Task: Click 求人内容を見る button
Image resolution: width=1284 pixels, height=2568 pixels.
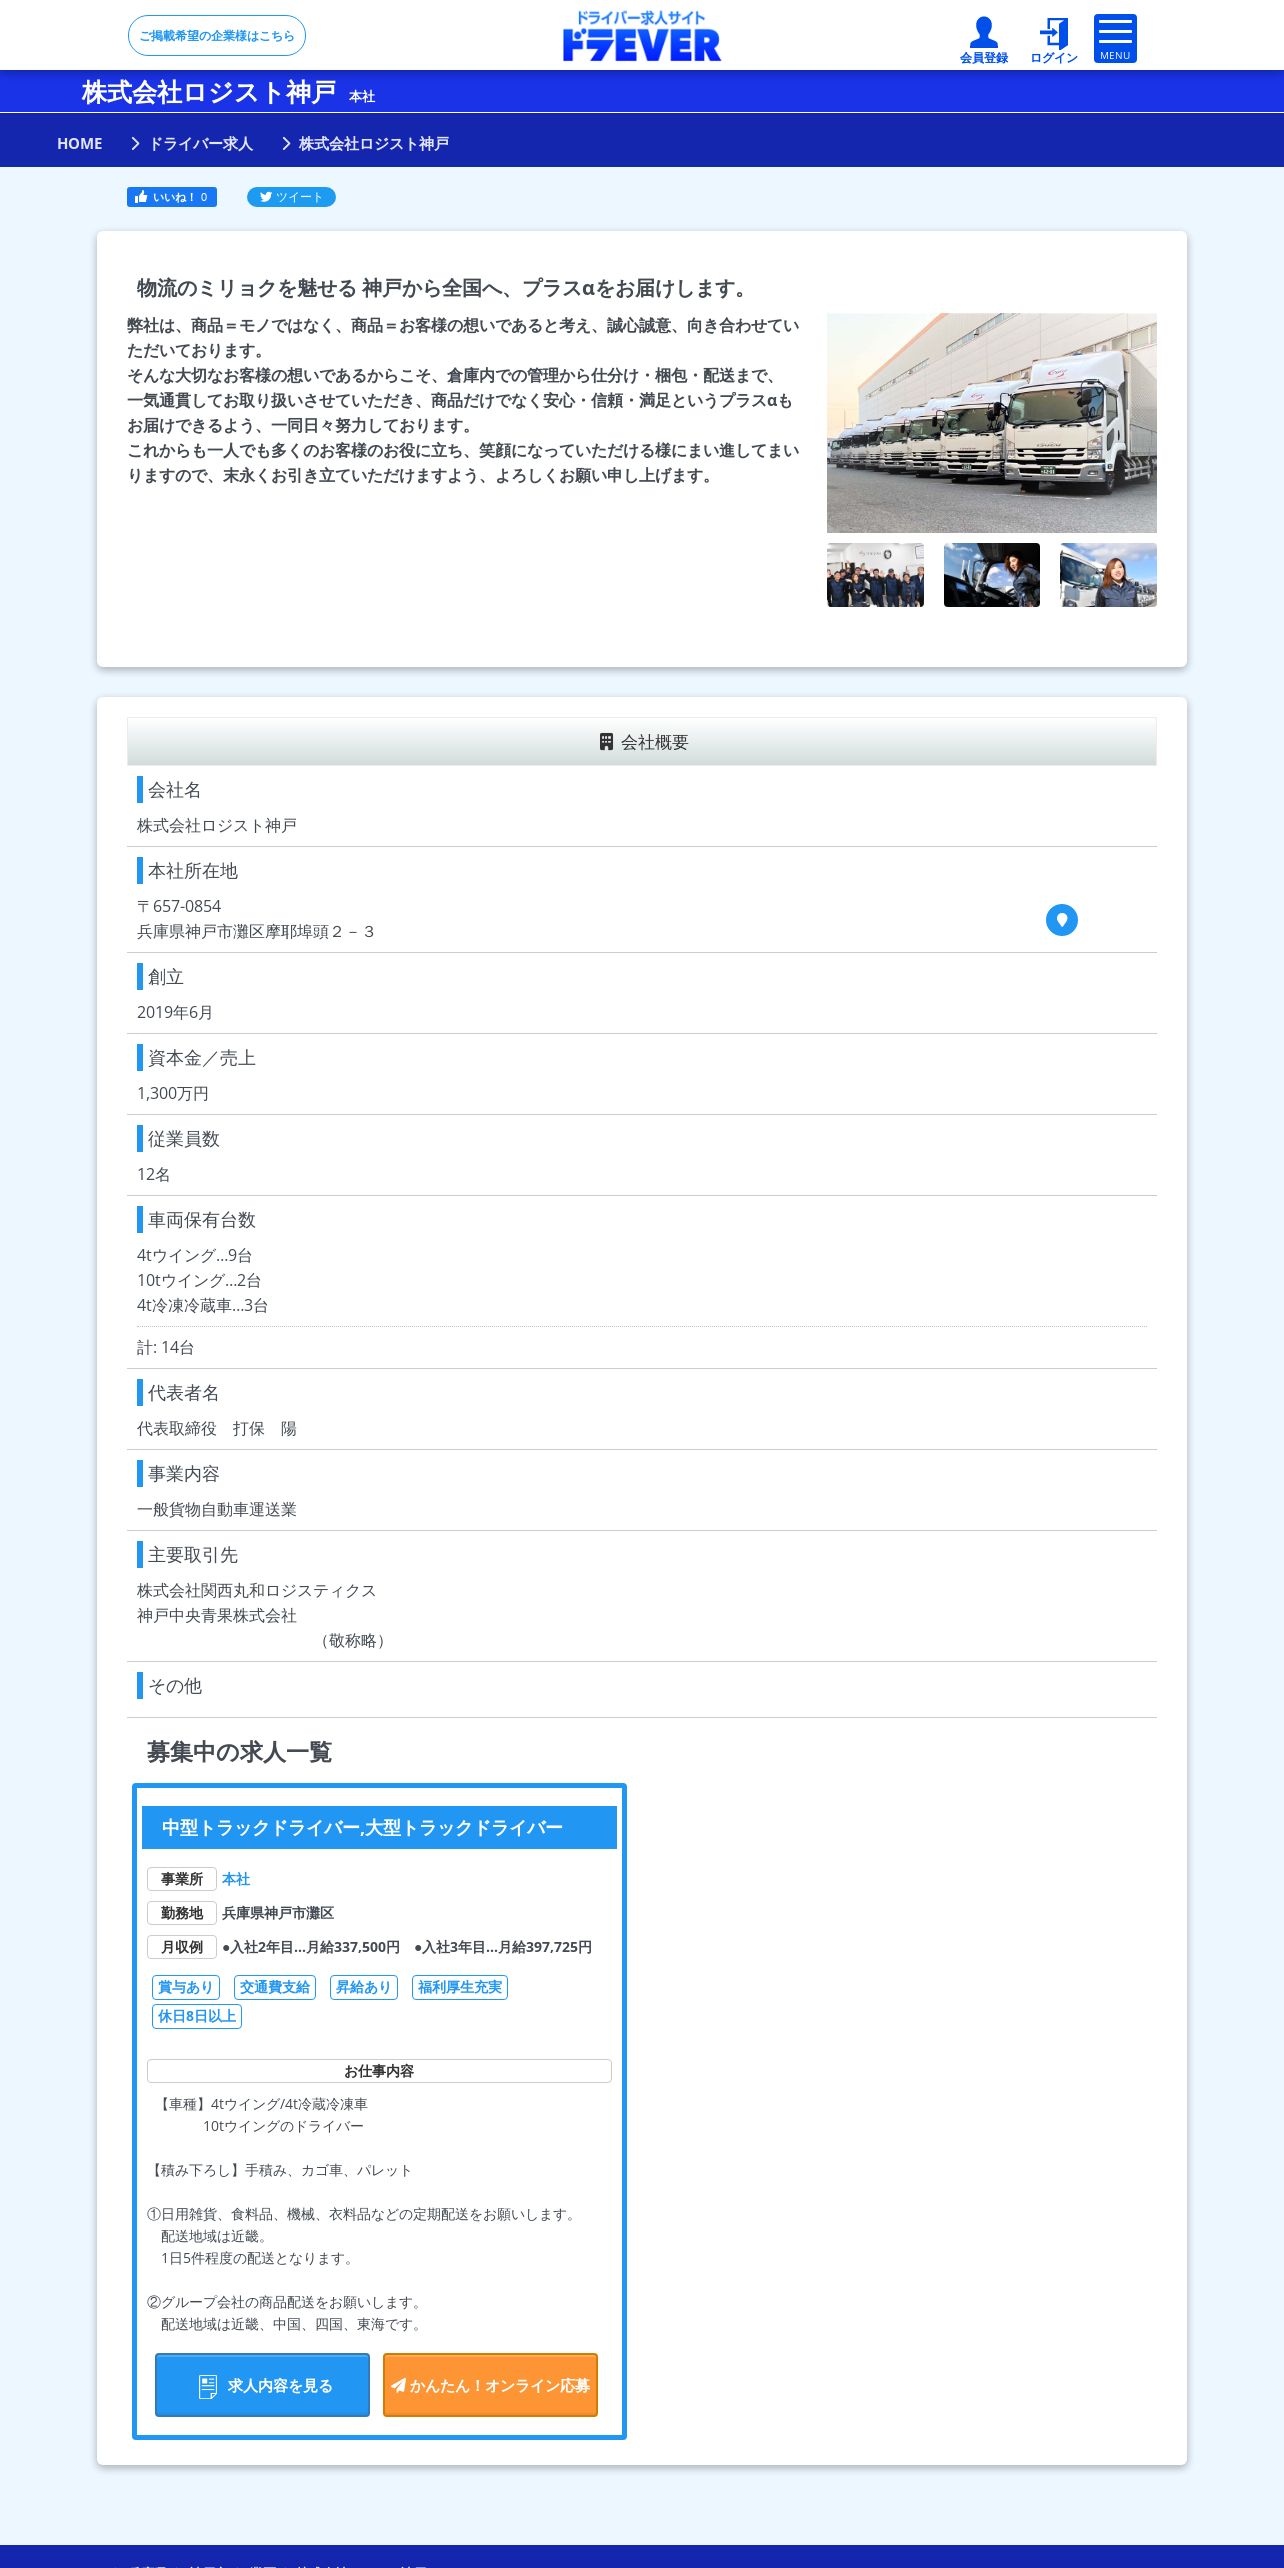Action: point(262,2385)
